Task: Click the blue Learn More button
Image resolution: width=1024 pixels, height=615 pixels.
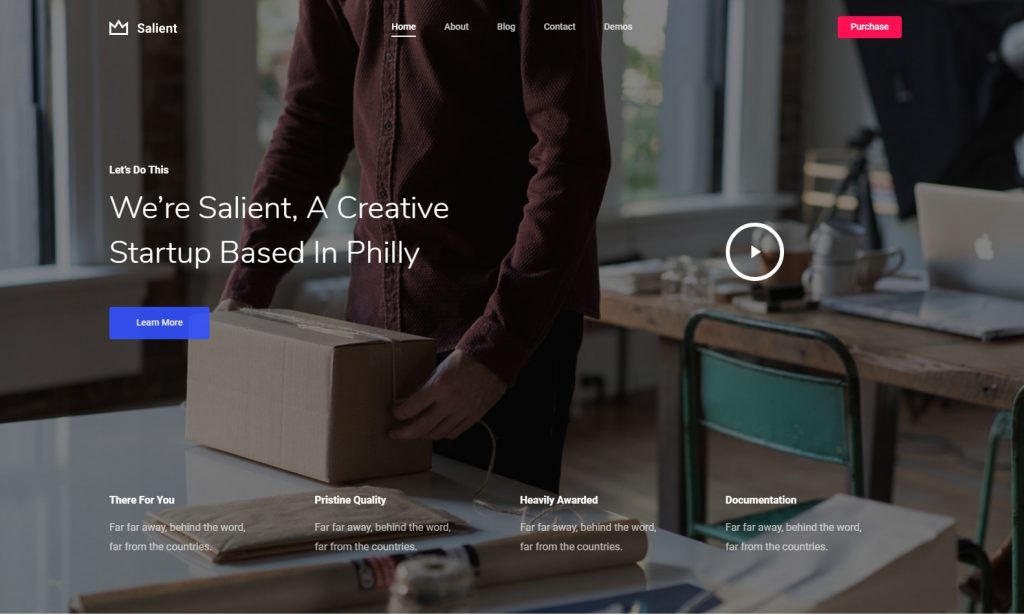Action: (159, 323)
